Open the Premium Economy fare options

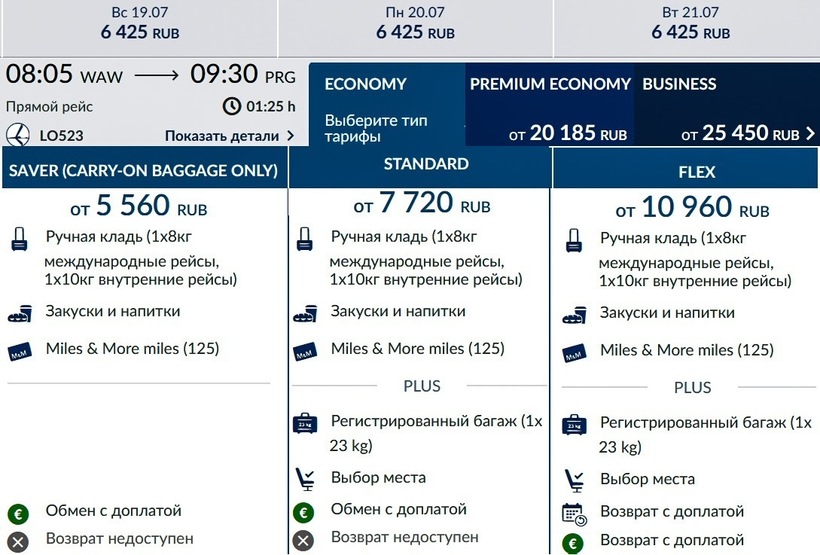[x=549, y=107]
